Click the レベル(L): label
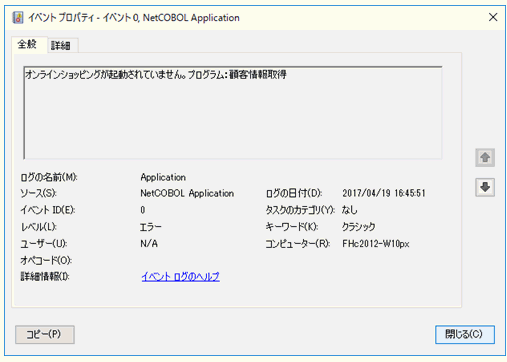The height and width of the screenshot is (362, 507). point(39,227)
